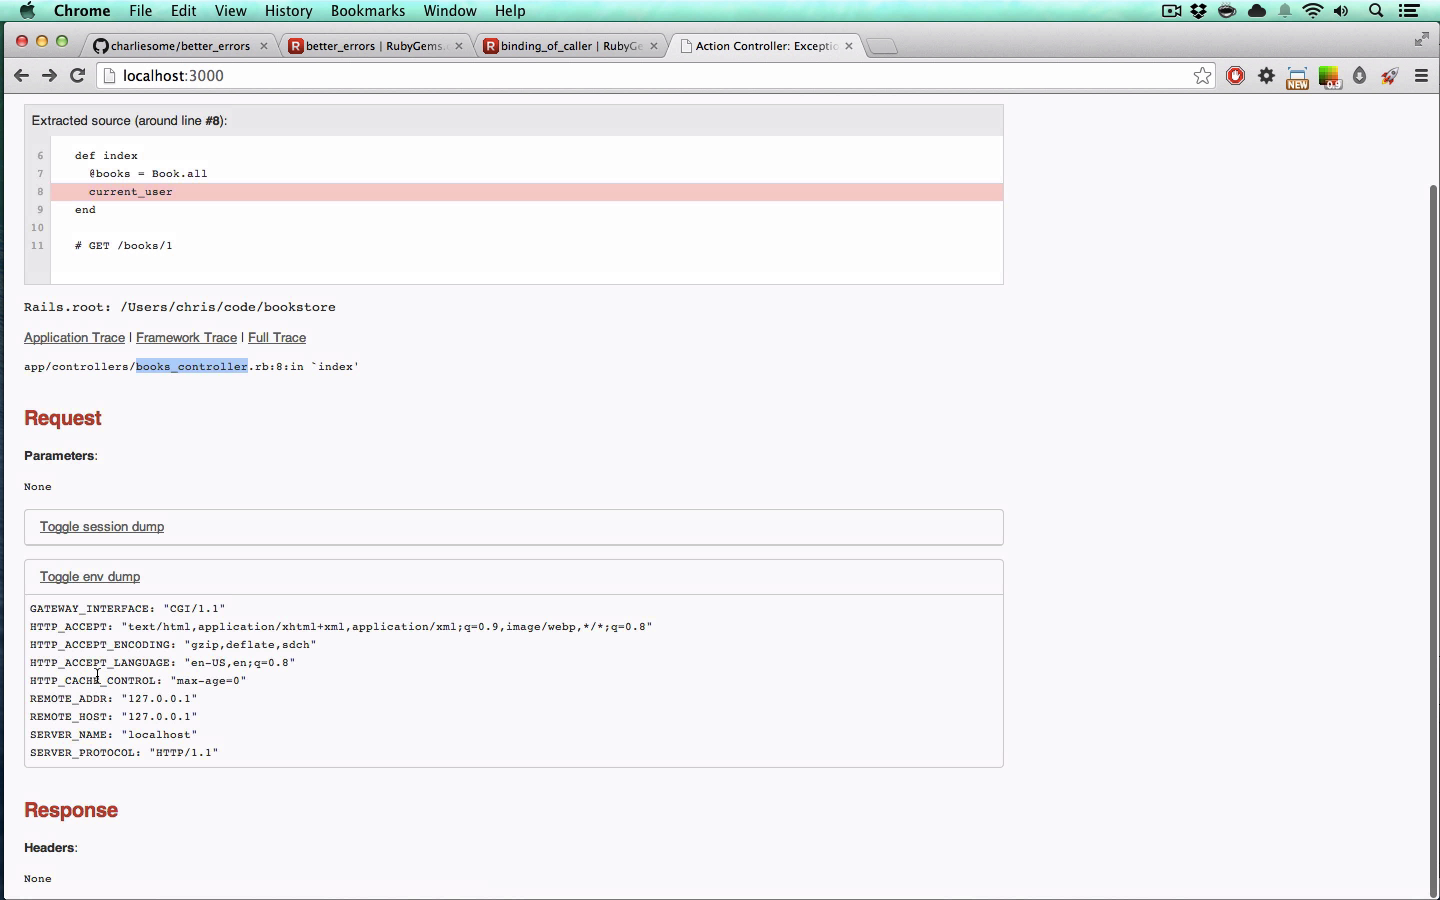Show the Application Trace

tap(74, 338)
